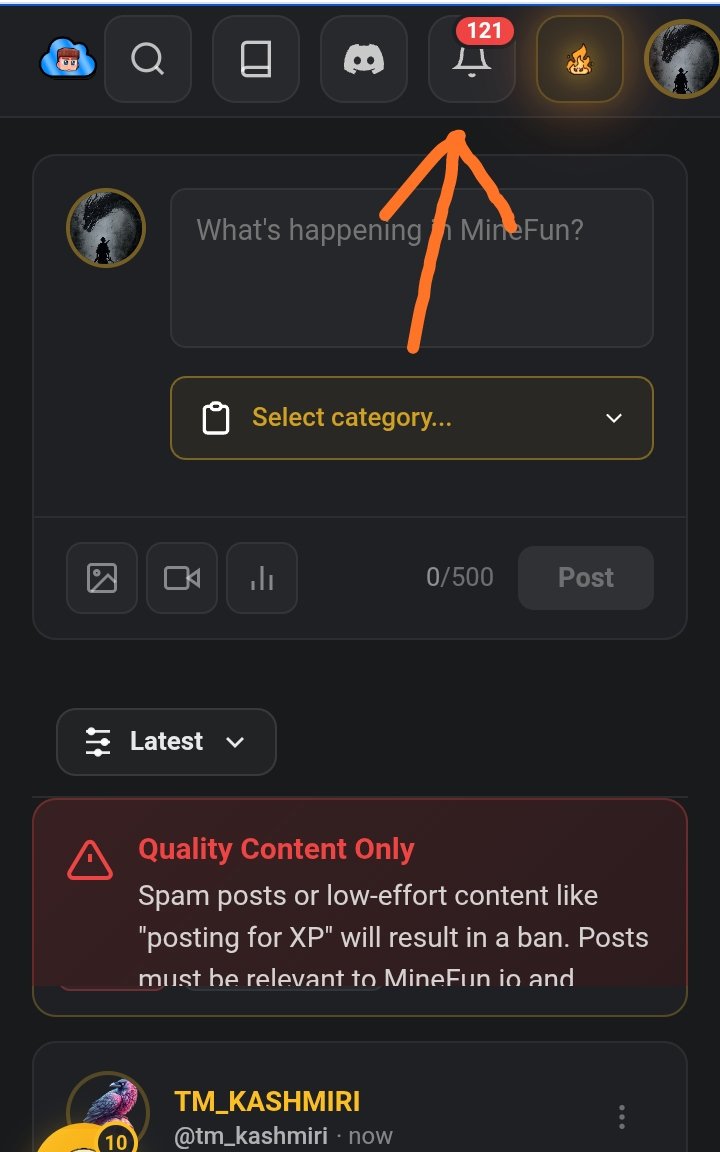This screenshot has height=1152, width=720.
Task: Attach a video with the camera icon
Action: (x=181, y=577)
